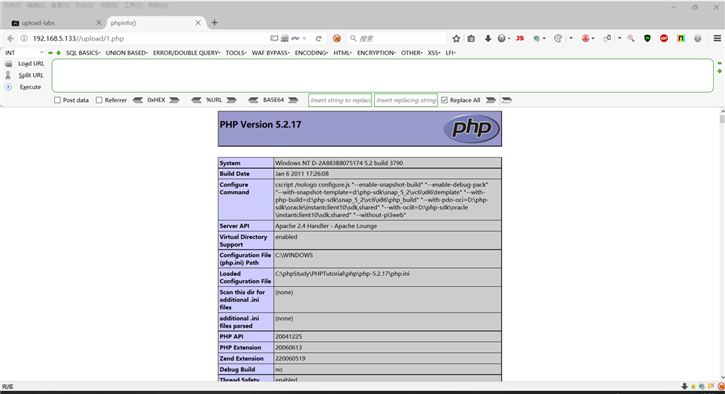Click the PHP logo image
The width and height of the screenshot is (725, 394).
[x=472, y=128]
